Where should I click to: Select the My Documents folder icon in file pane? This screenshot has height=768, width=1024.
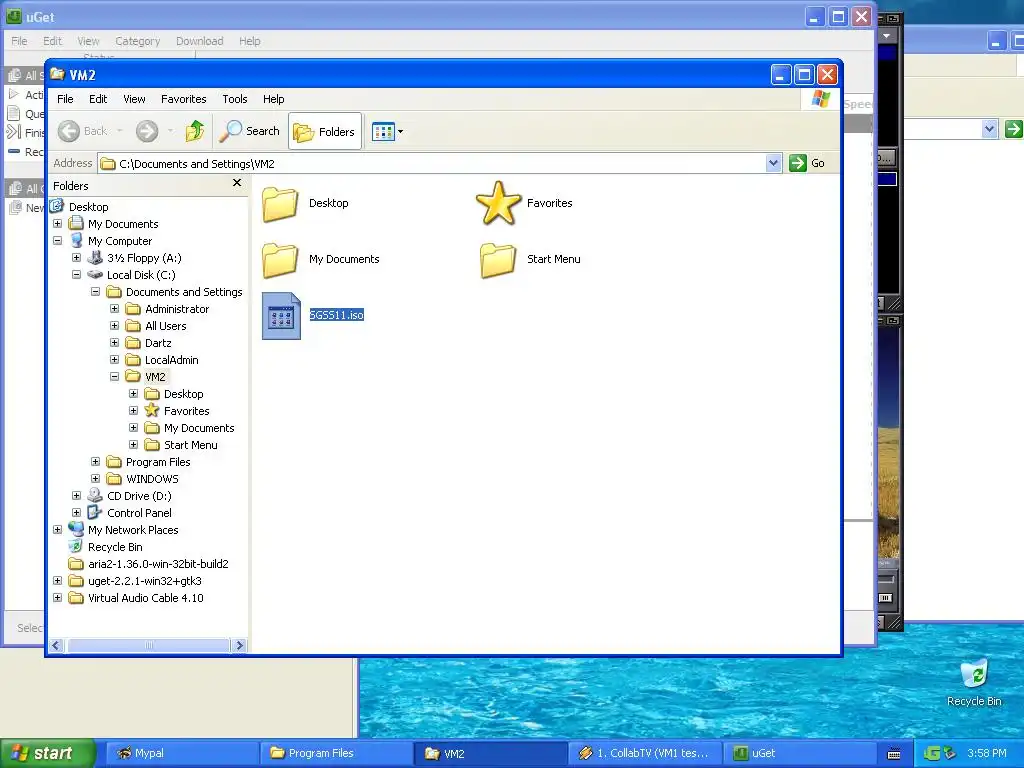coord(280,259)
